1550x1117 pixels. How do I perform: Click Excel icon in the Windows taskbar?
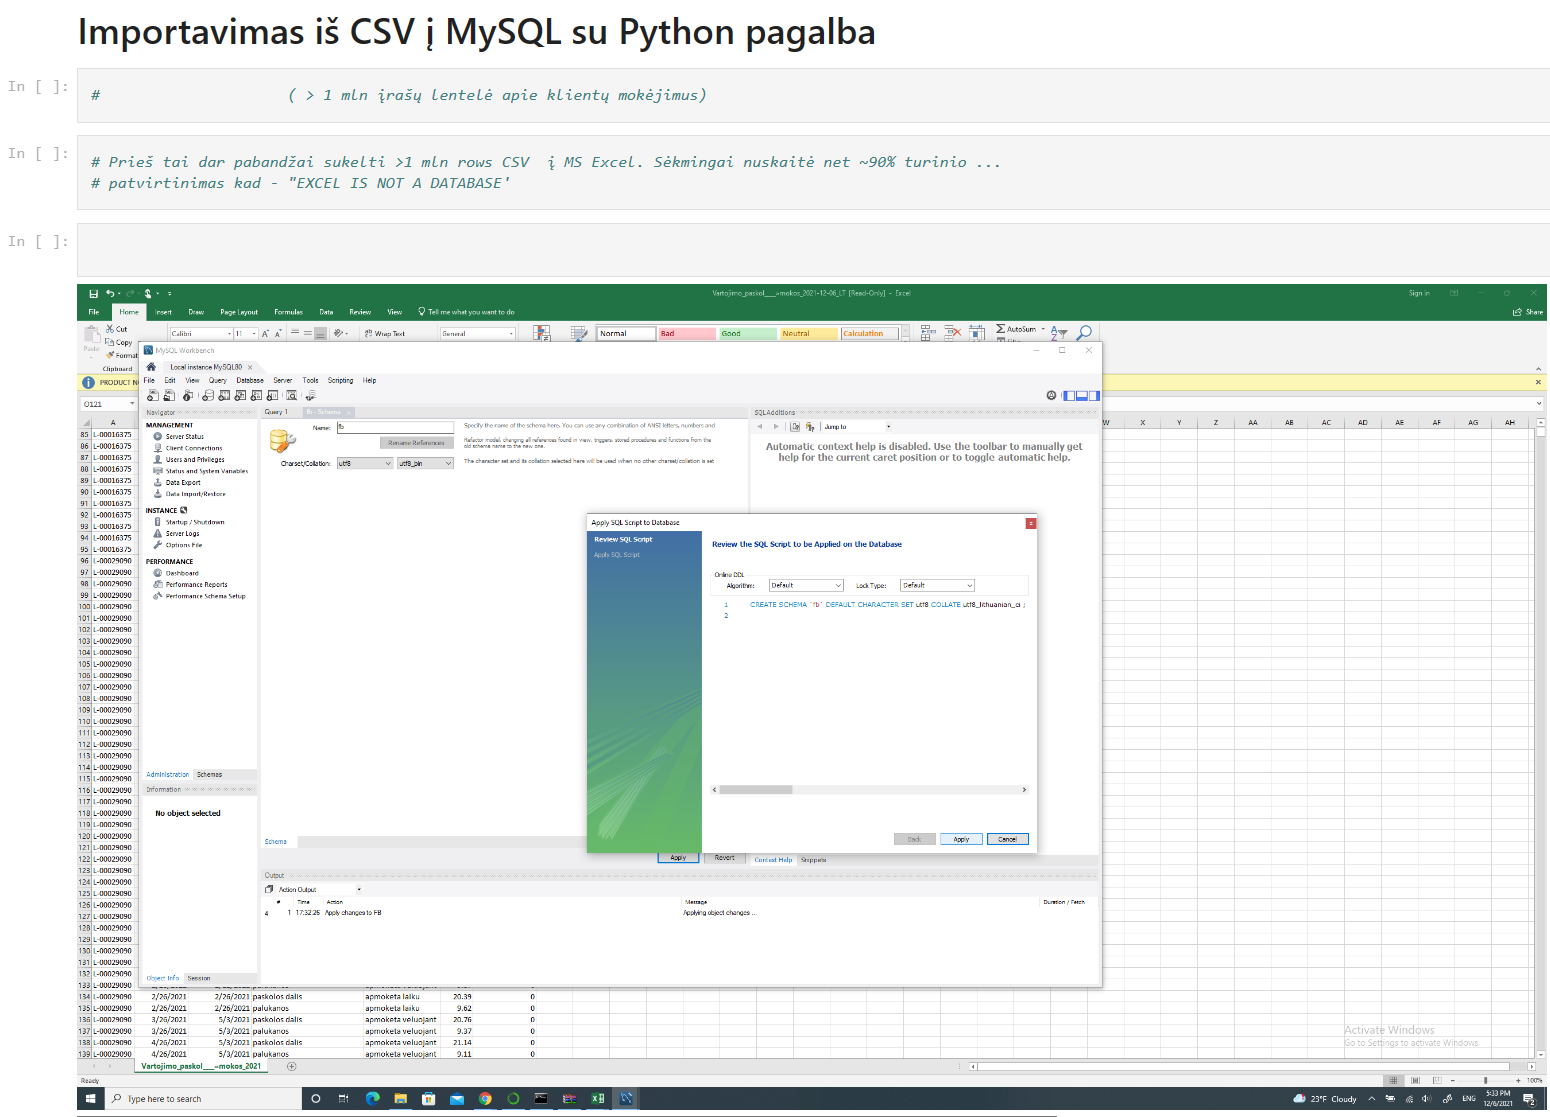click(598, 1098)
